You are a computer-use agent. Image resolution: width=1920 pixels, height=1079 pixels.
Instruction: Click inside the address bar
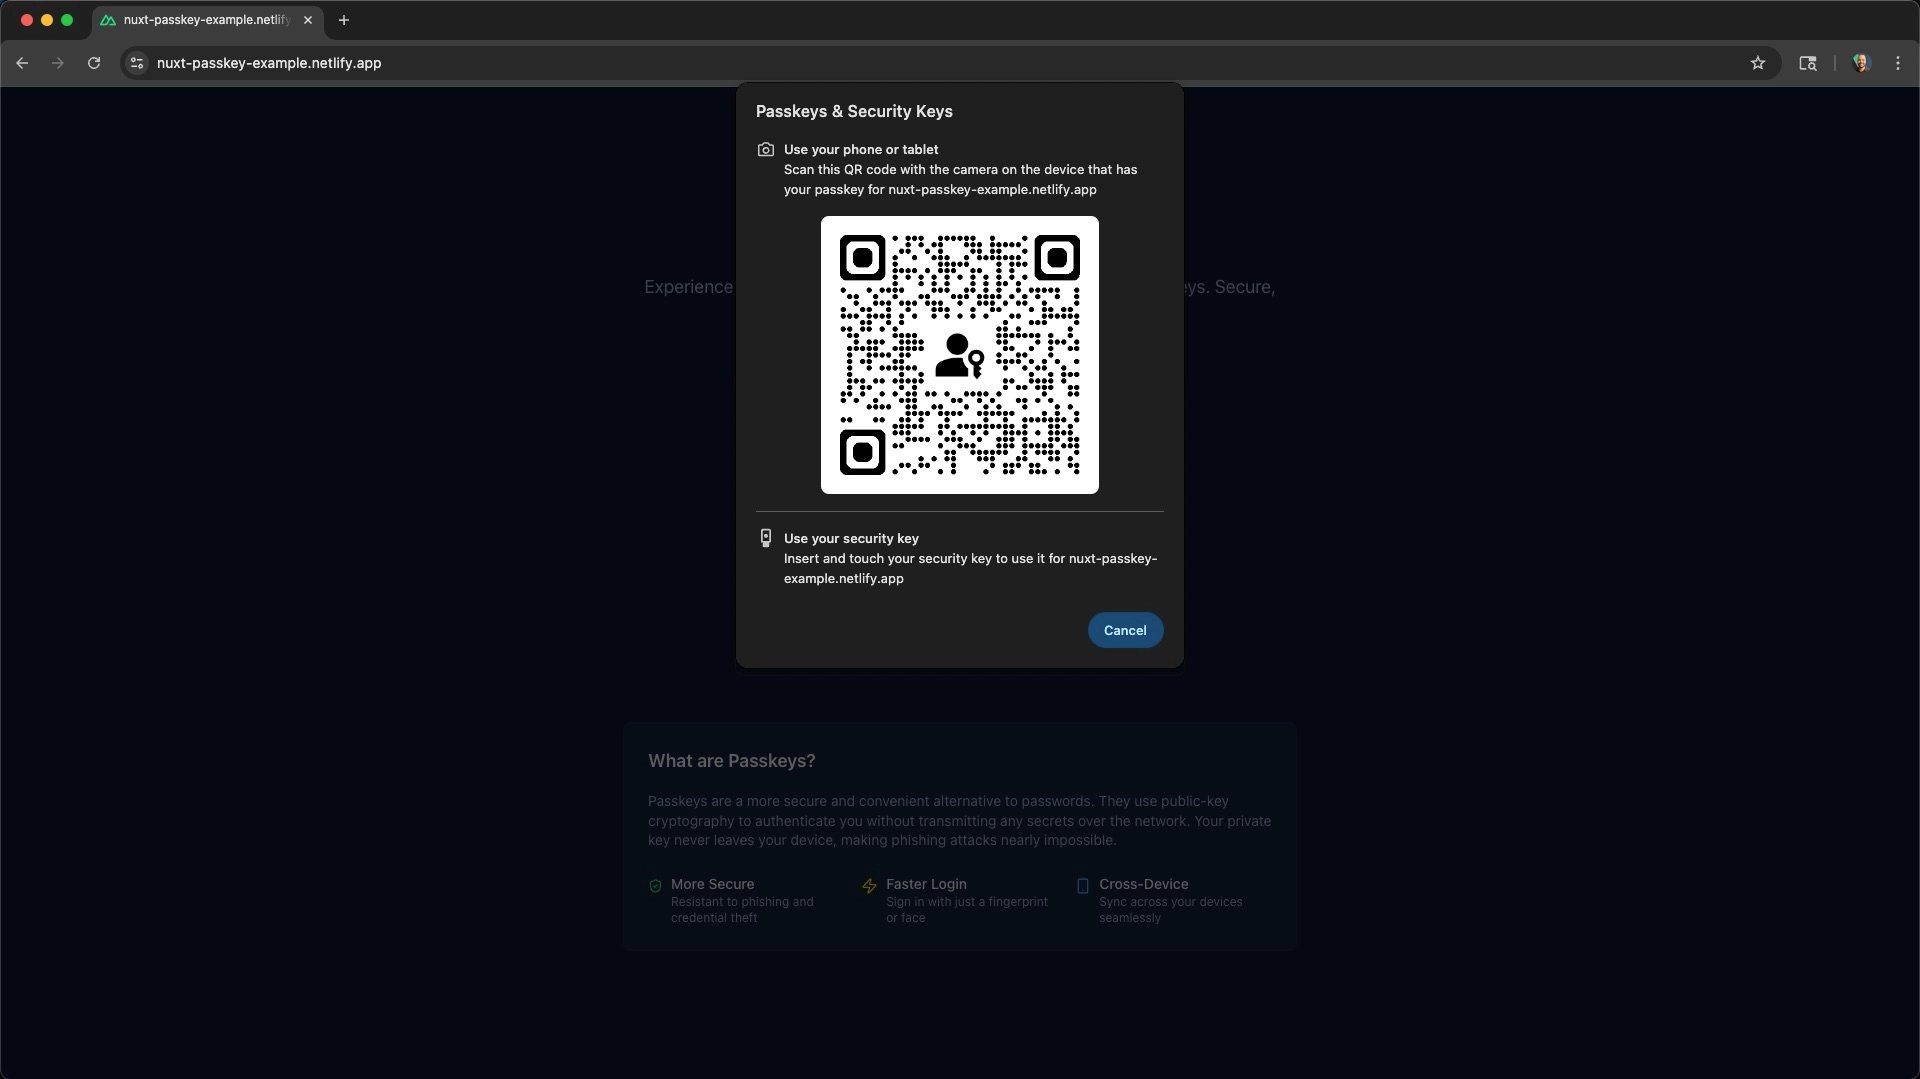[600, 63]
